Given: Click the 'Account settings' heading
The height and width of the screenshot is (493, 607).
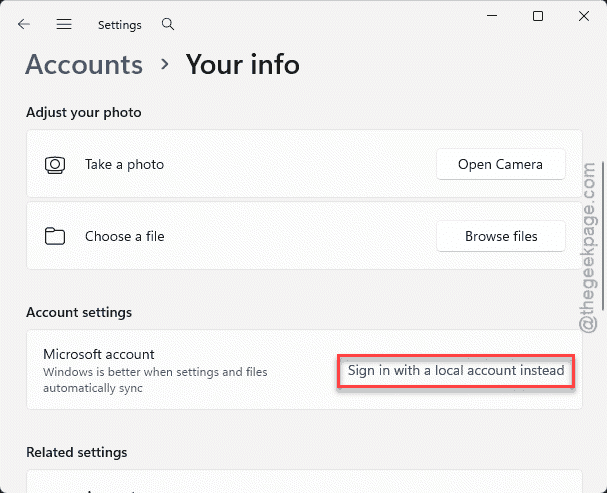Looking at the screenshot, I should pos(79,312).
